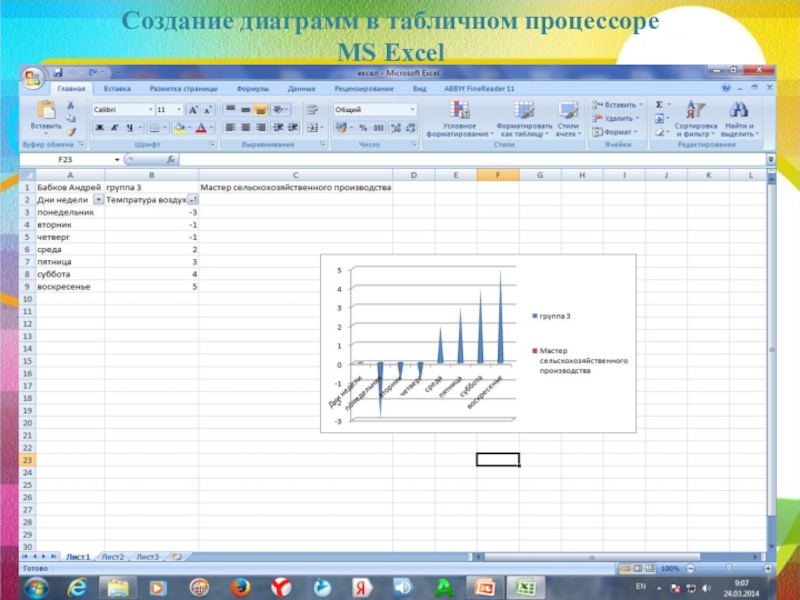Toggle Italic (К) formatting
Viewport: 800px width, 600px height.
[115, 128]
